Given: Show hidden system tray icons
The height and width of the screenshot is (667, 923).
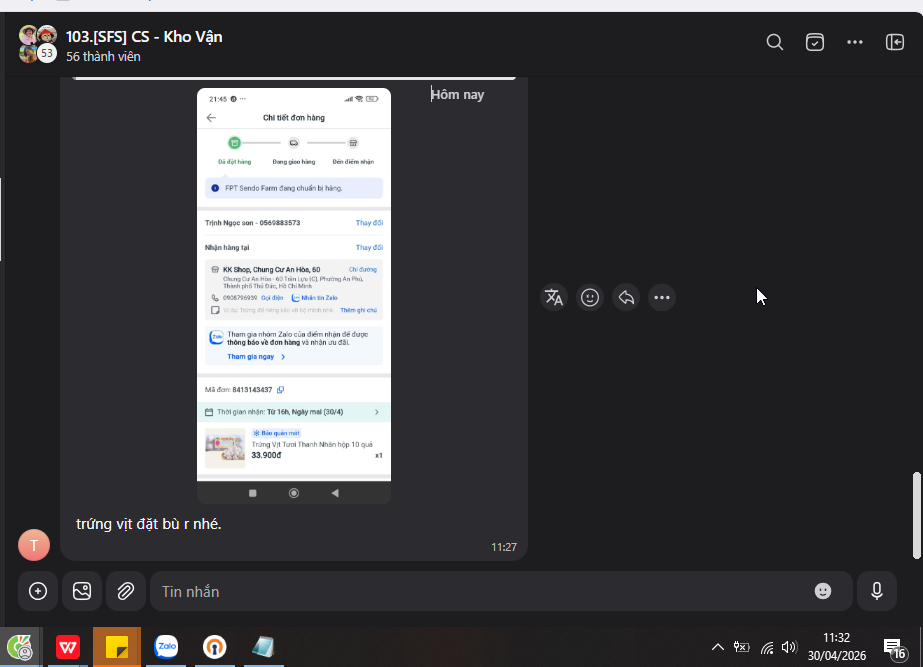Looking at the screenshot, I should tap(718, 647).
